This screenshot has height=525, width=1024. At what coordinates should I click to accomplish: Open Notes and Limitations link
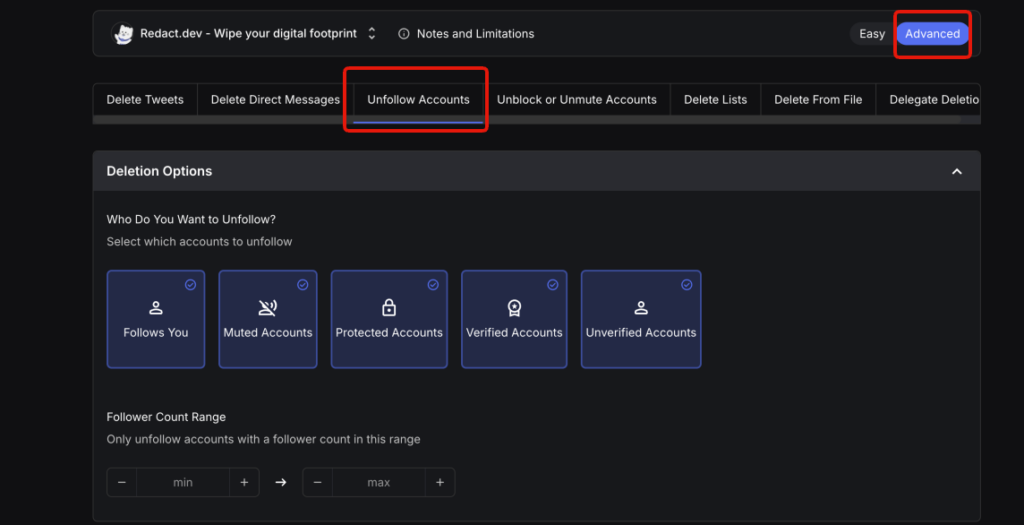click(x=475, y=33)
